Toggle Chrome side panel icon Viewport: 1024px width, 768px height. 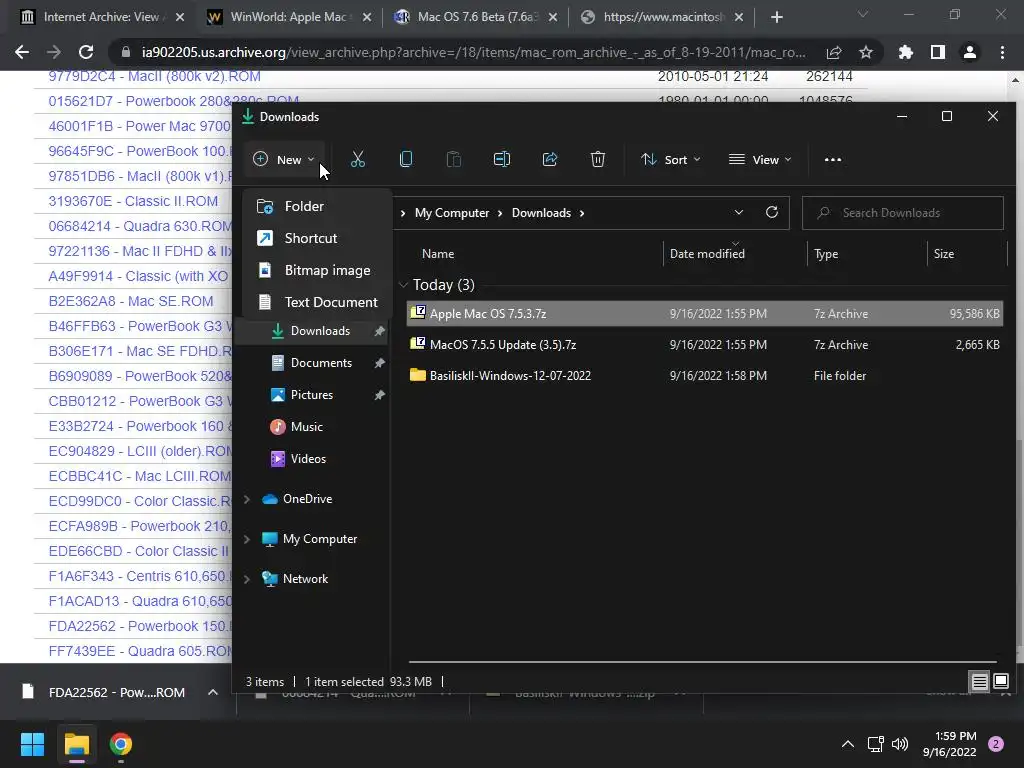click(x=938, y=52)
